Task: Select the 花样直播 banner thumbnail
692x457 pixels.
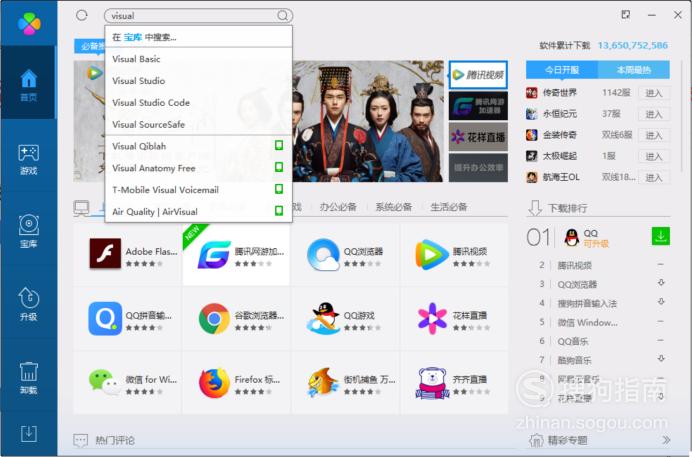Action: [478, 137]
